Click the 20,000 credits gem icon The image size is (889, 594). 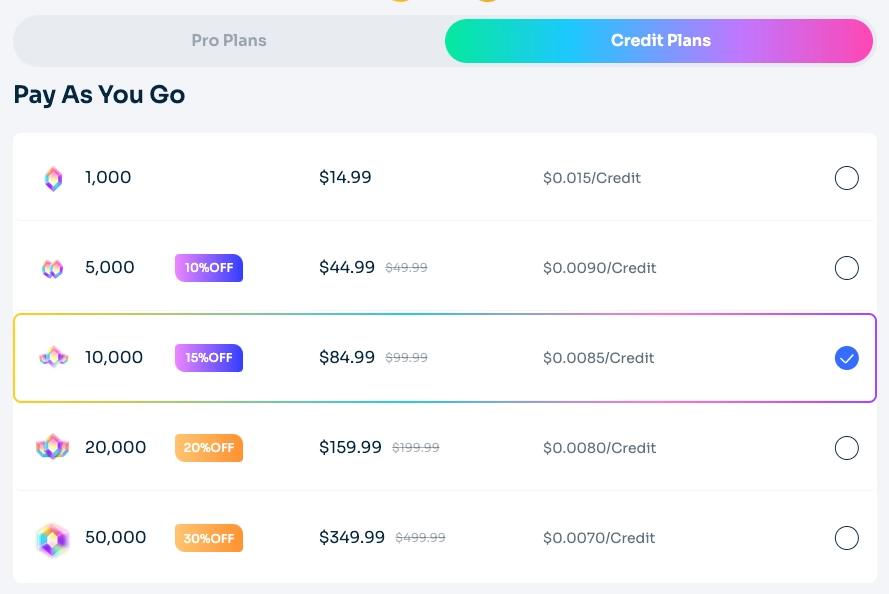pos(53,448)
